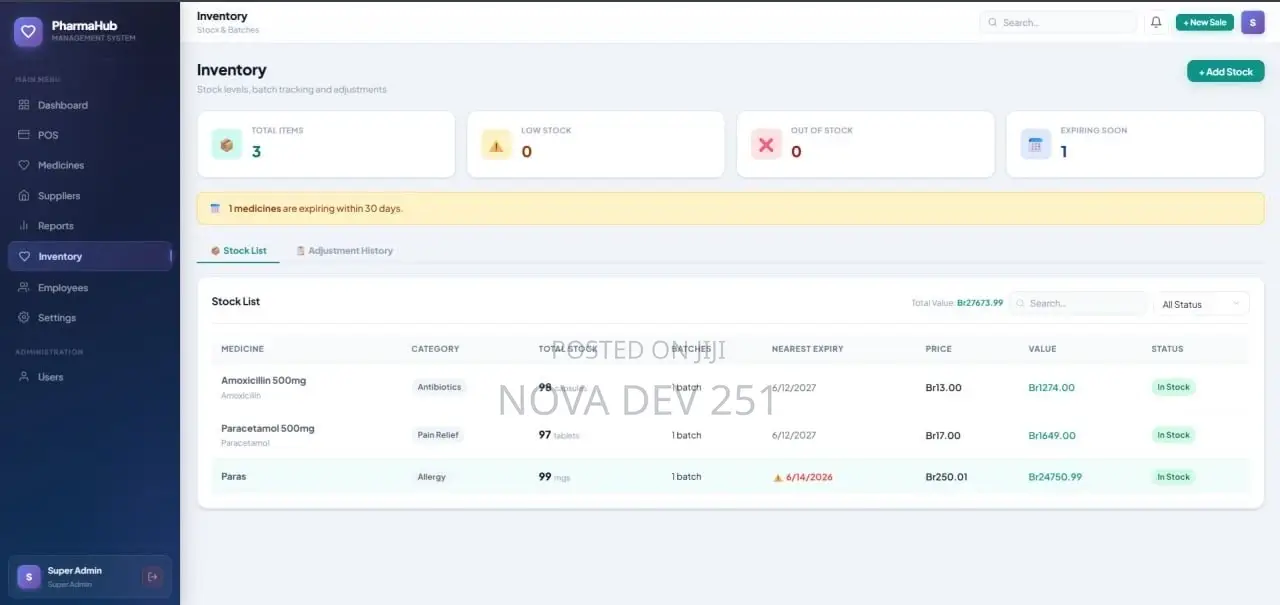Click the VALUE column header
The height and width of the screenshot is (605, 1280).
[1042, 349]
